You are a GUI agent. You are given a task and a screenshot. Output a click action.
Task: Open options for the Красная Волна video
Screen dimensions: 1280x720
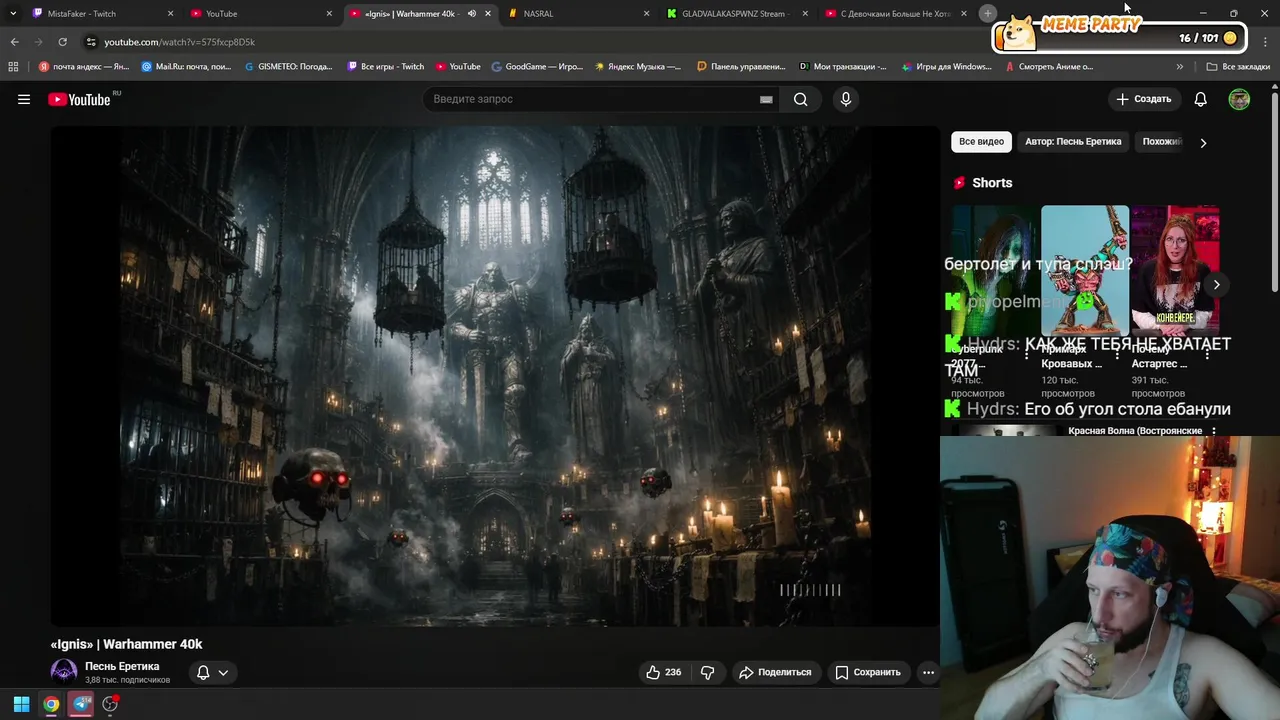coord(1214,431)
